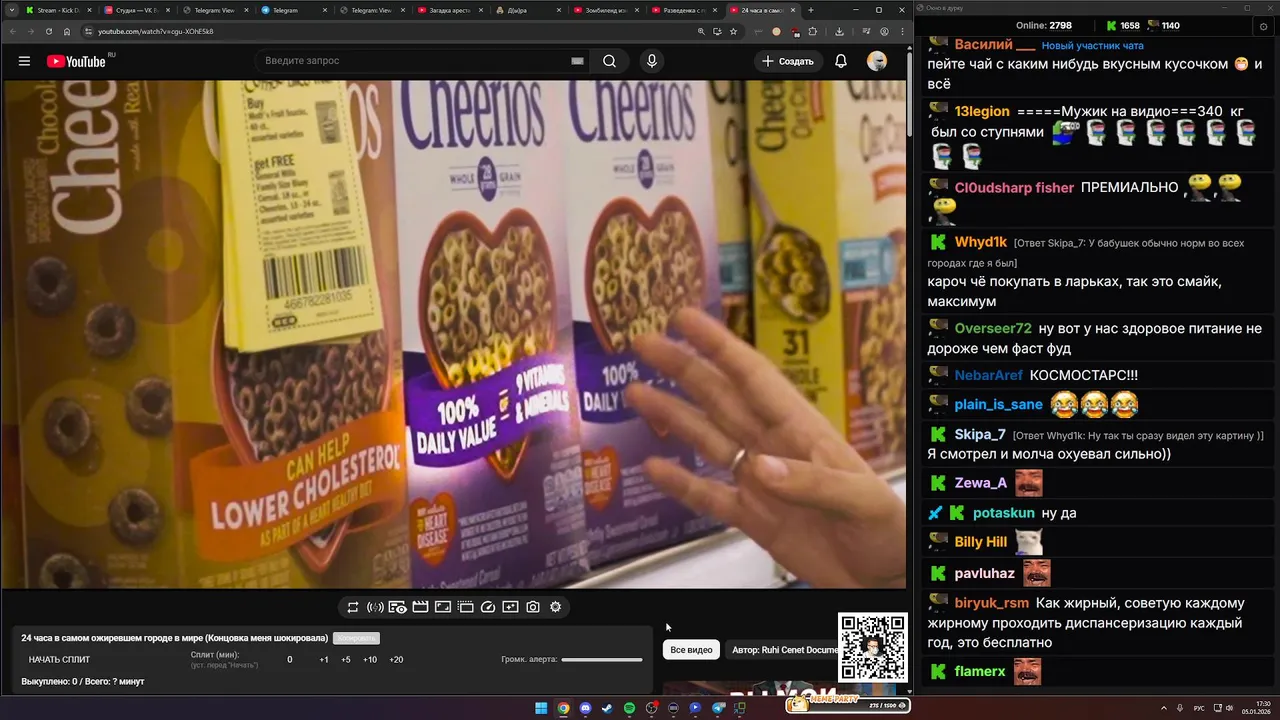Click the QR code overlay image
Image resolution: width=1280 pixels, height=720 pixels.
[x=873, y=648]
